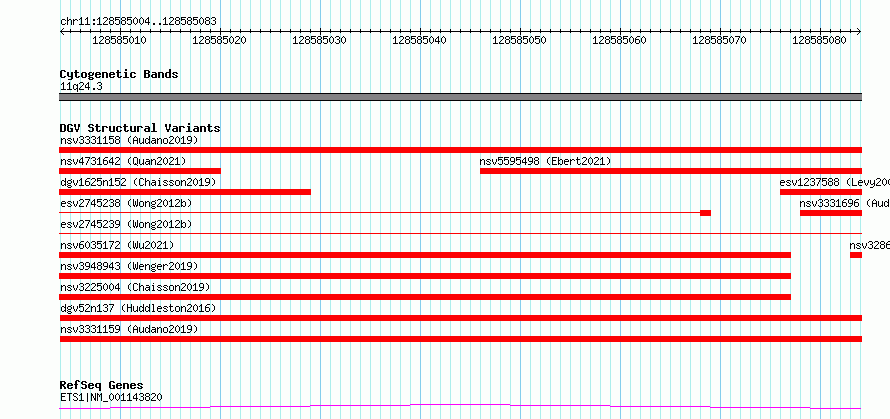Click the chr11:128585004..128585083 coordinate label
This screenshot has width=890, height=419.
click(138, 22)
